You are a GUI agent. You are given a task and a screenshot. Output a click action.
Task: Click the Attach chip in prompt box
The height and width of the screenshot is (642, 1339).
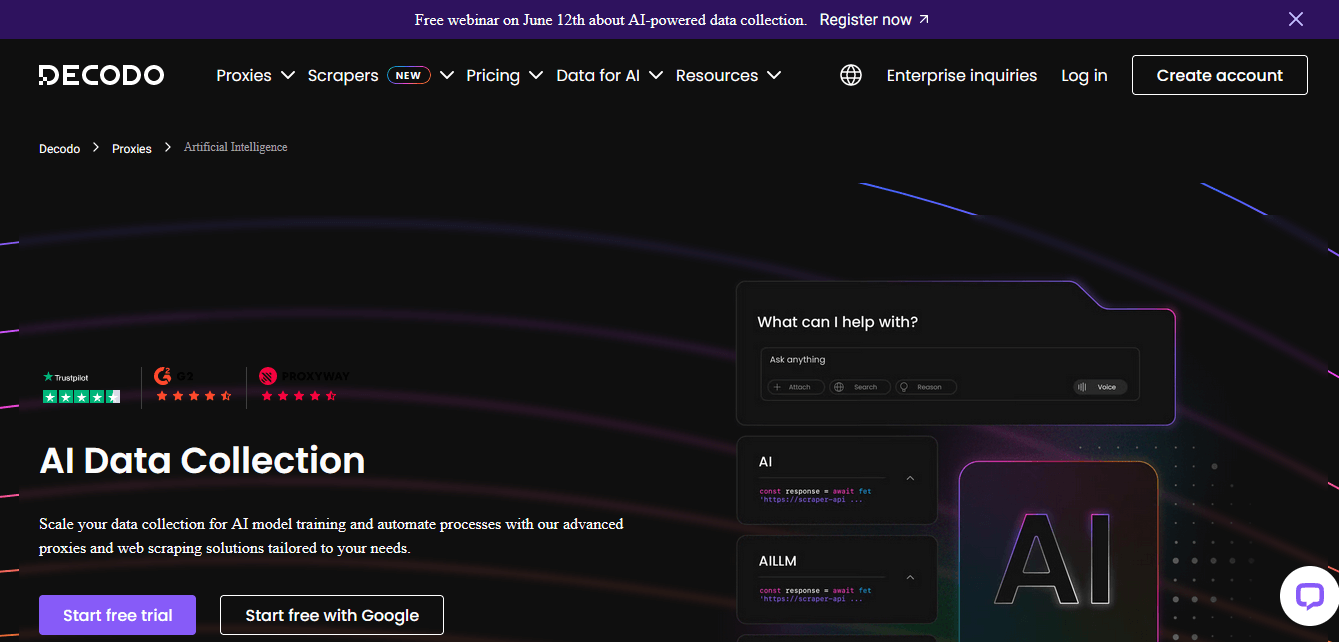point(796,387)
